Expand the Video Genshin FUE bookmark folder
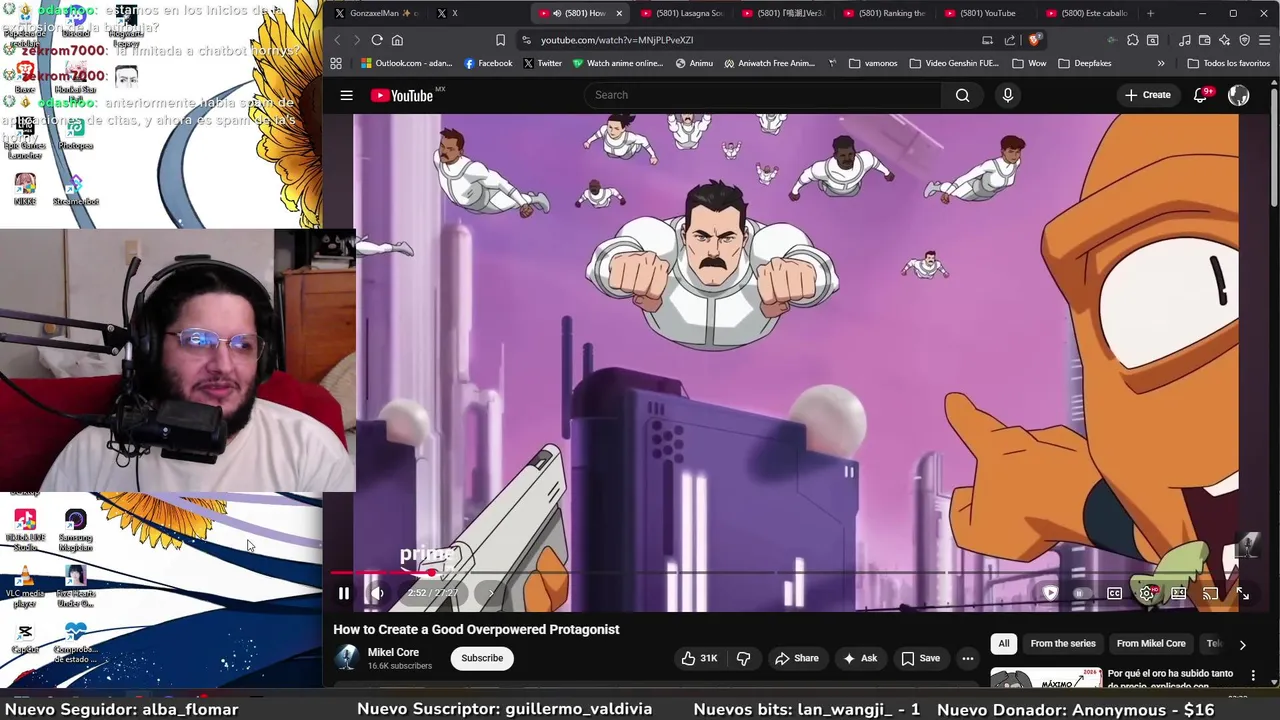The height and width of the screenshot is (720, 1280). (x=953, y=63)
